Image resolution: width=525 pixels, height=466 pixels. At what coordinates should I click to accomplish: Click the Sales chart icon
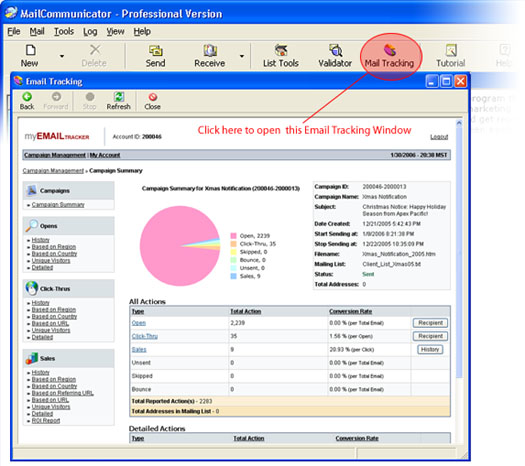point(31,358)
